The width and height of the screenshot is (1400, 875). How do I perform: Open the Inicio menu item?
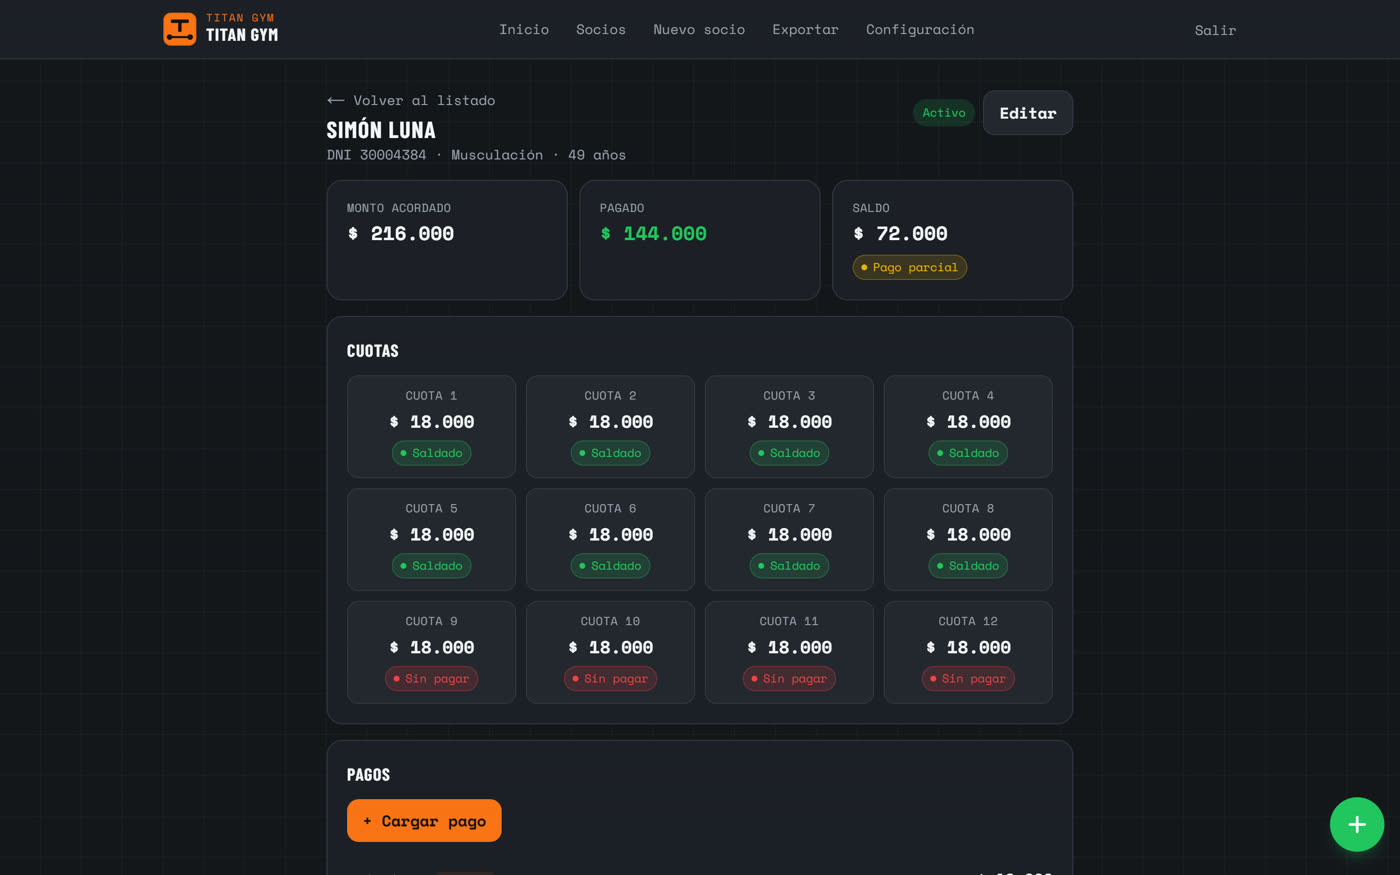tap(524, 30)
